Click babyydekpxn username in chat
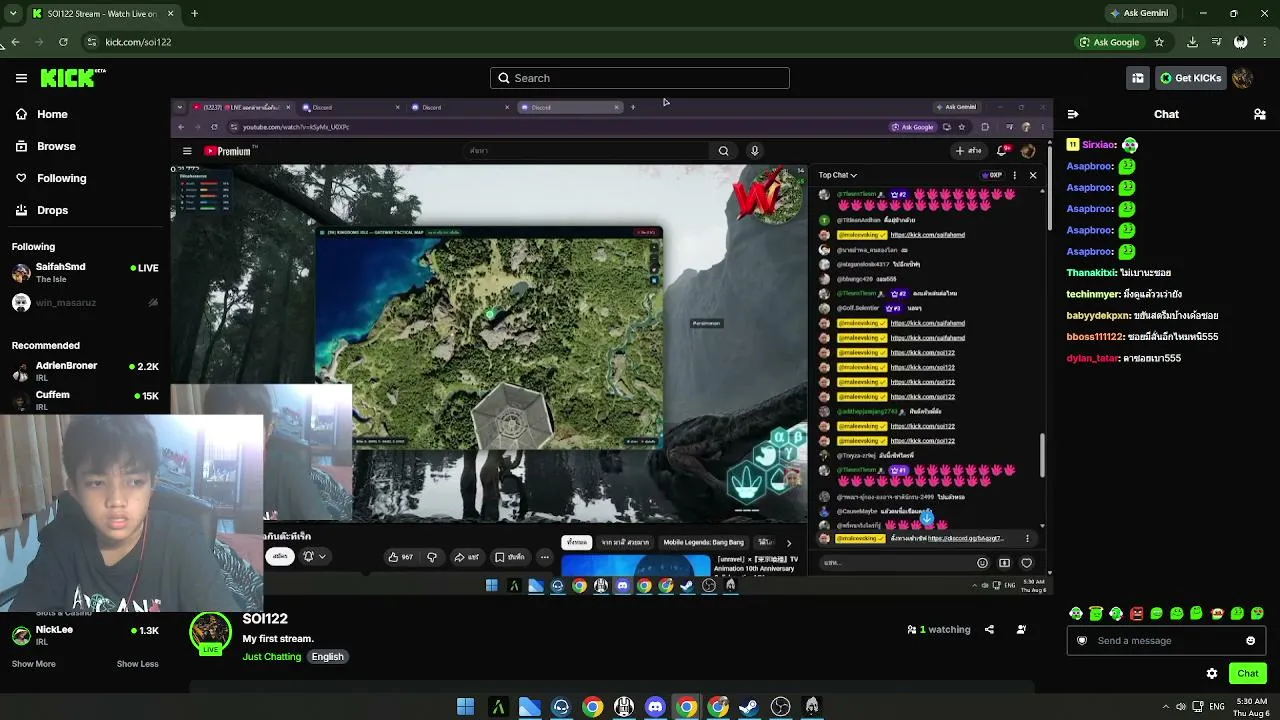 (x=1098, y=315)
